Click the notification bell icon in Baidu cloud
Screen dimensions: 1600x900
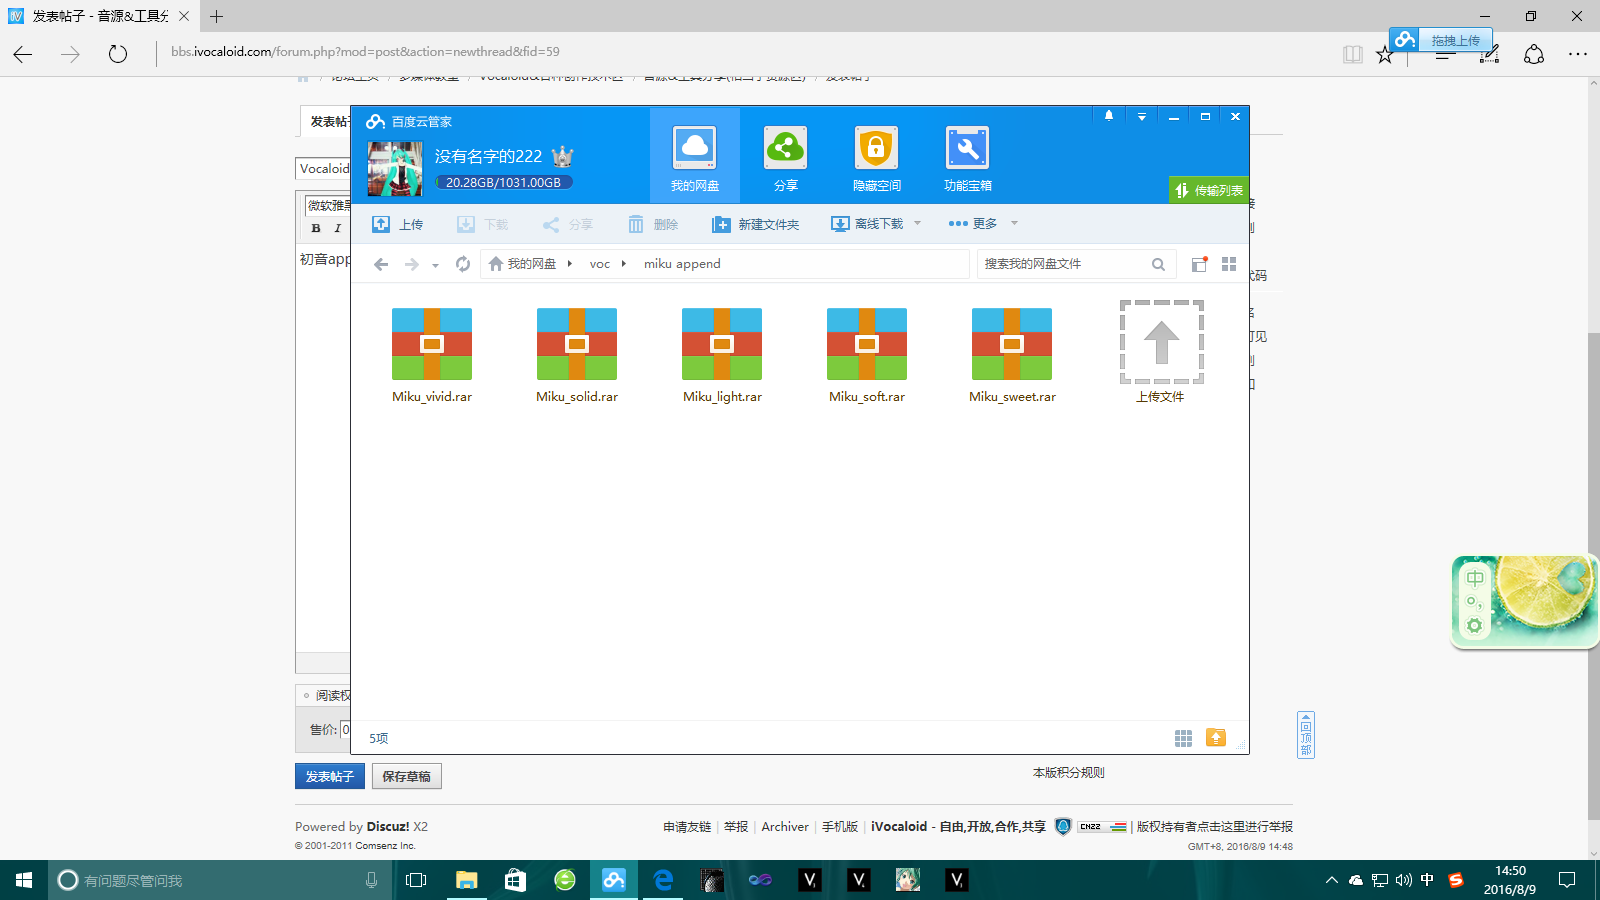click(1108, 116)
